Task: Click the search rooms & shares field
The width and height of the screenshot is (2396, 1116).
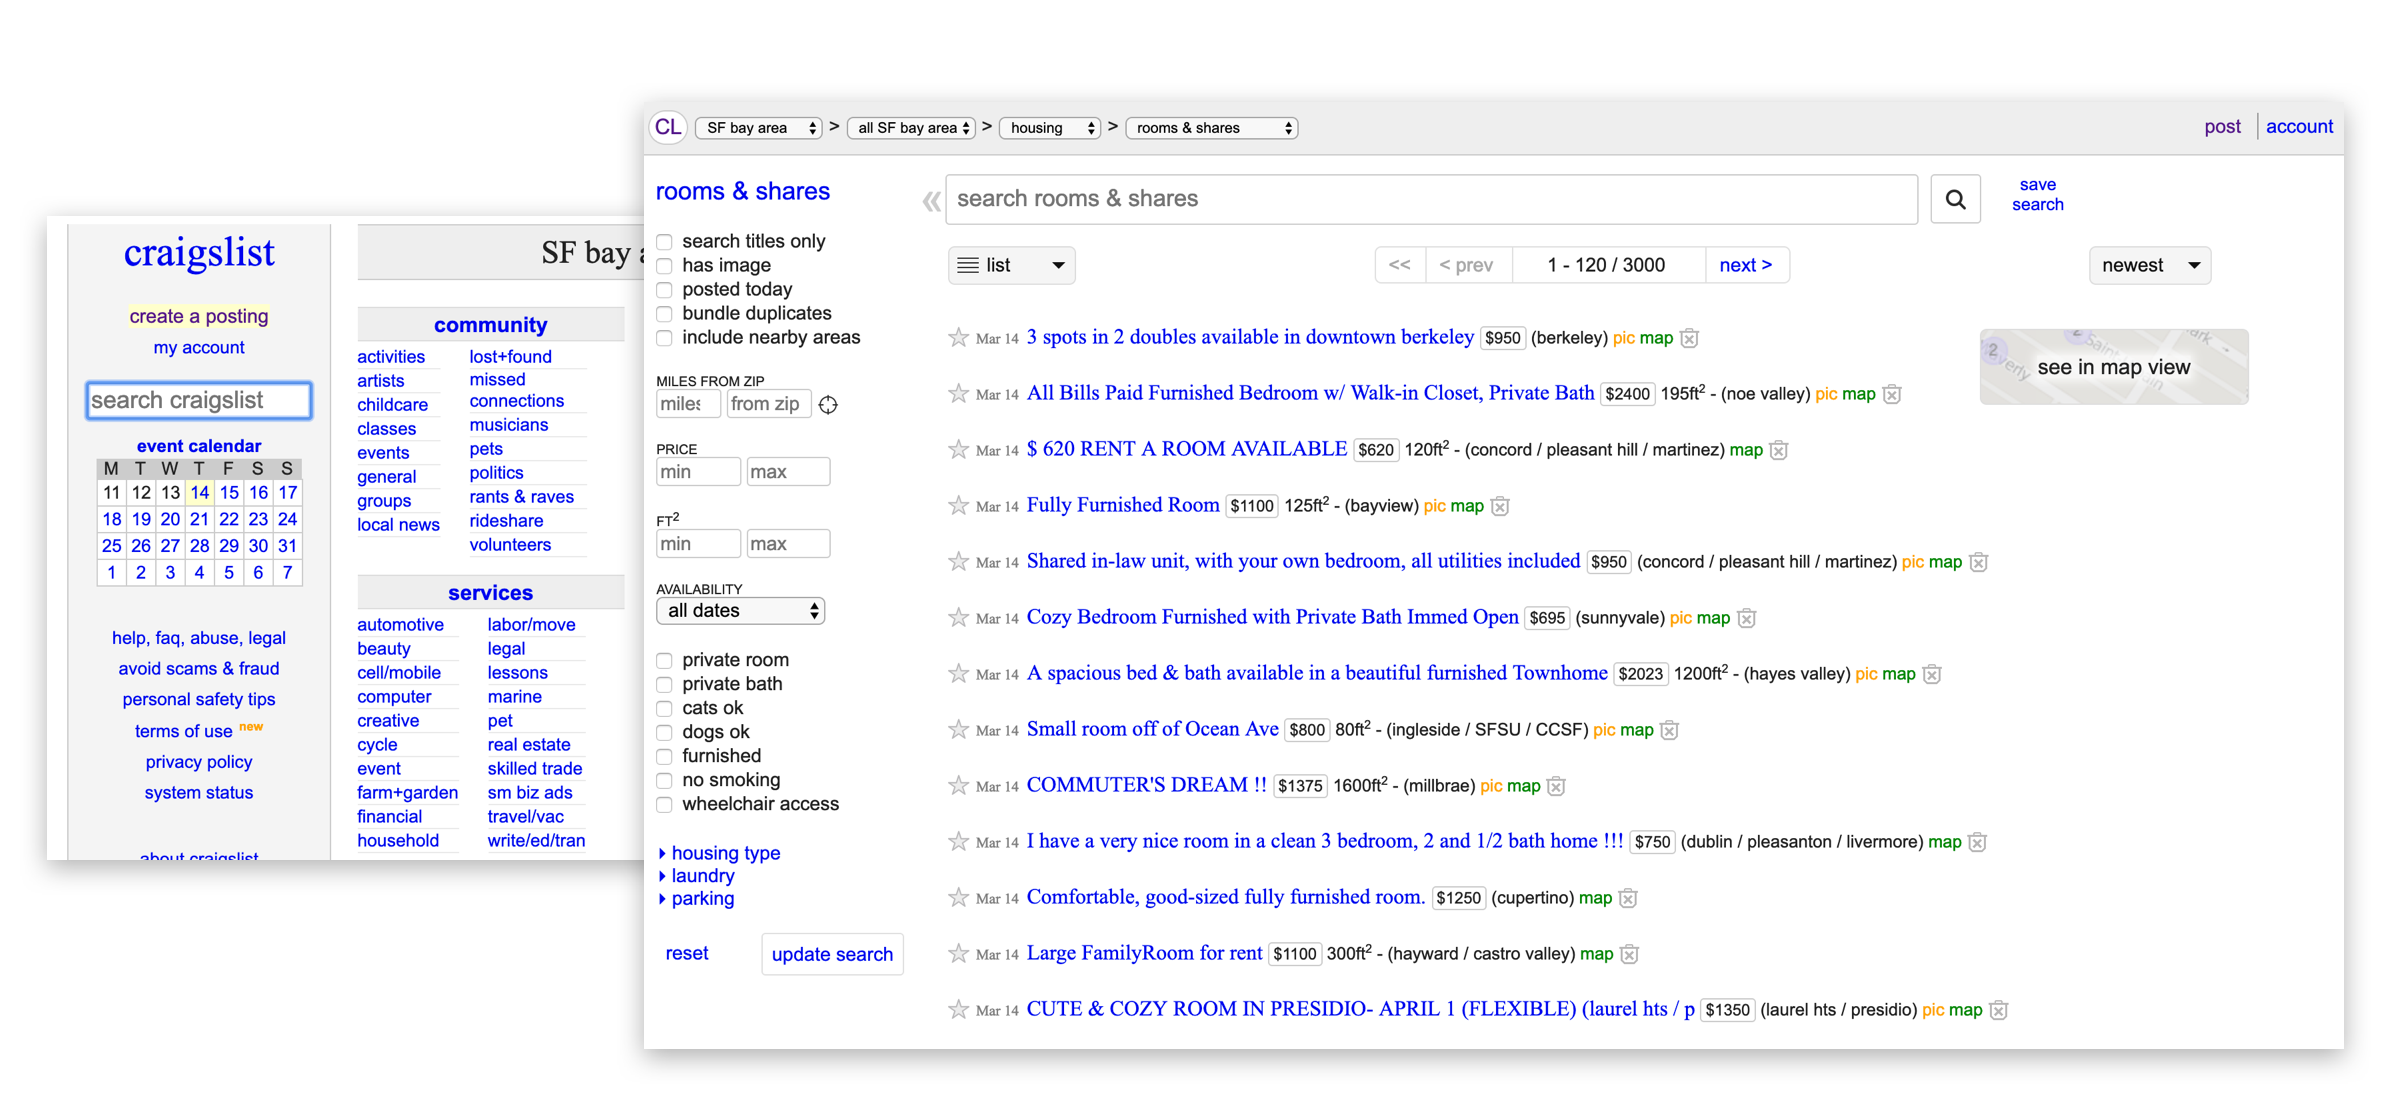Action: 1430,199
